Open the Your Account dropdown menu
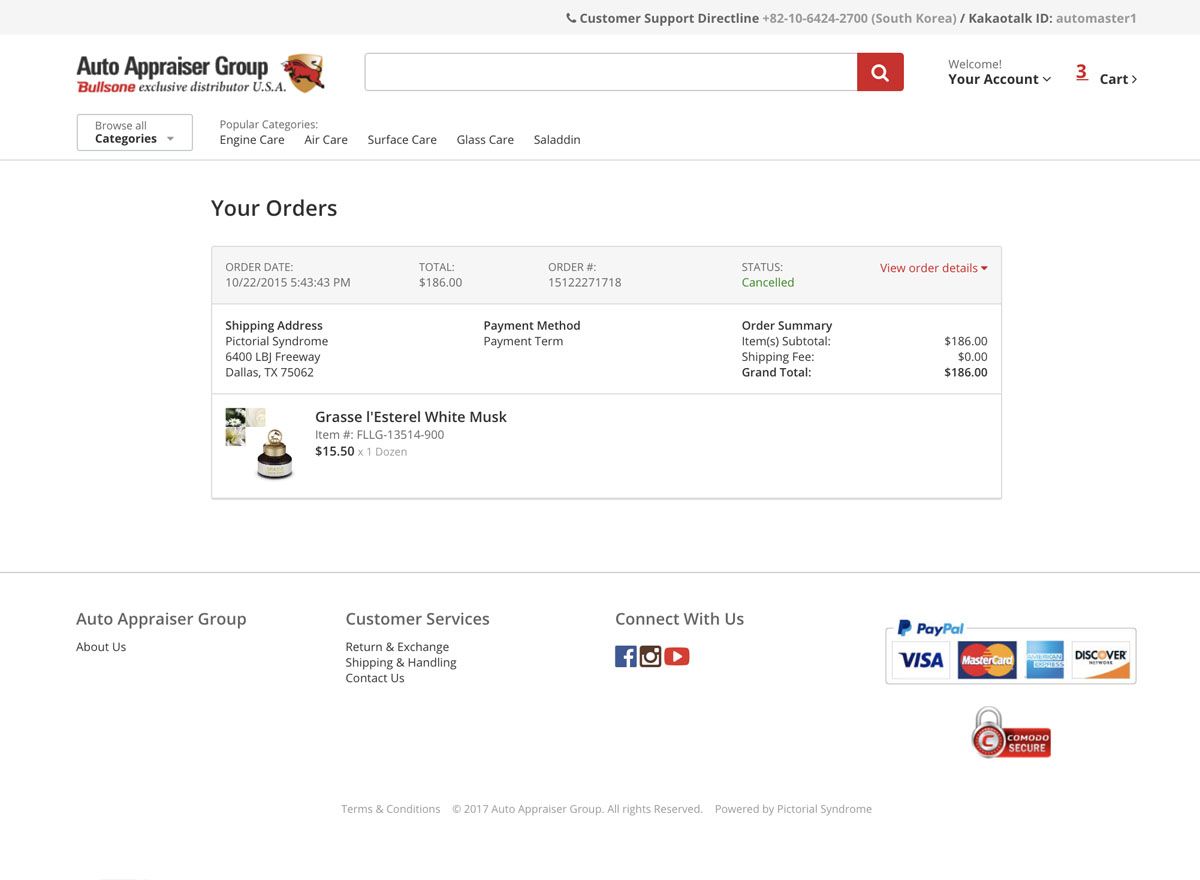 (x=999, y=79)
